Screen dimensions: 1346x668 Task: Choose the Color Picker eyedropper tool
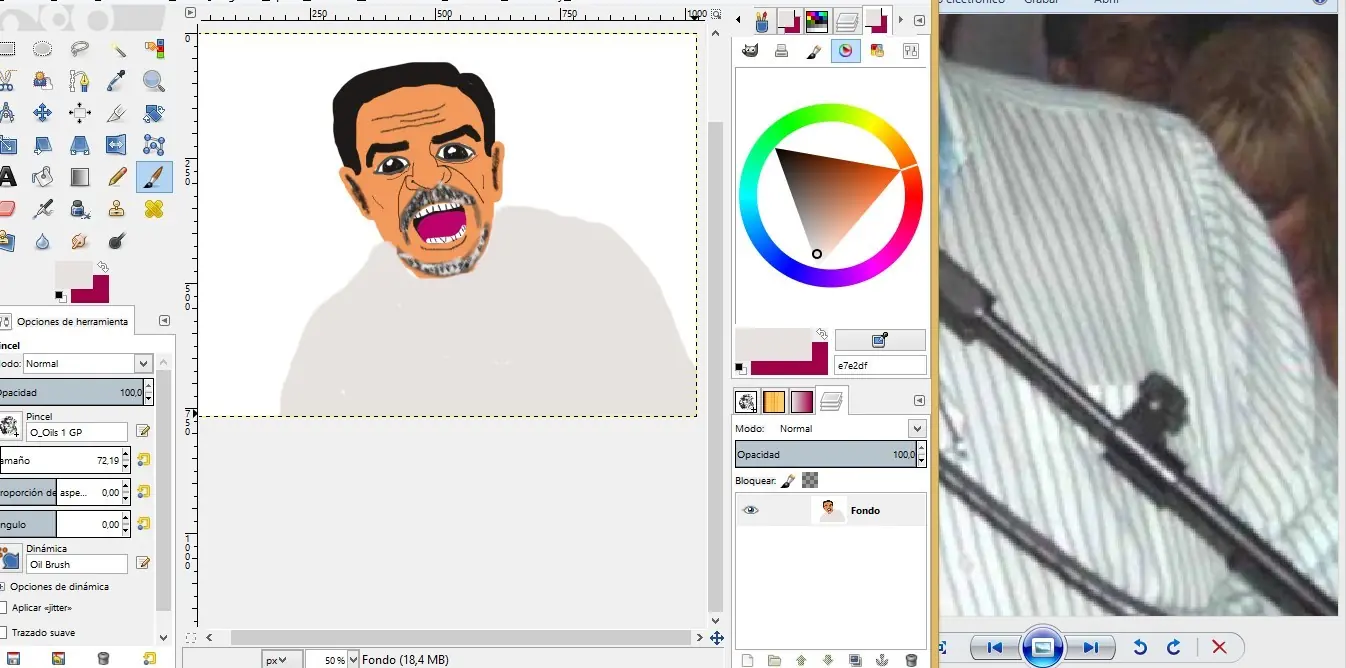[117, 80]
